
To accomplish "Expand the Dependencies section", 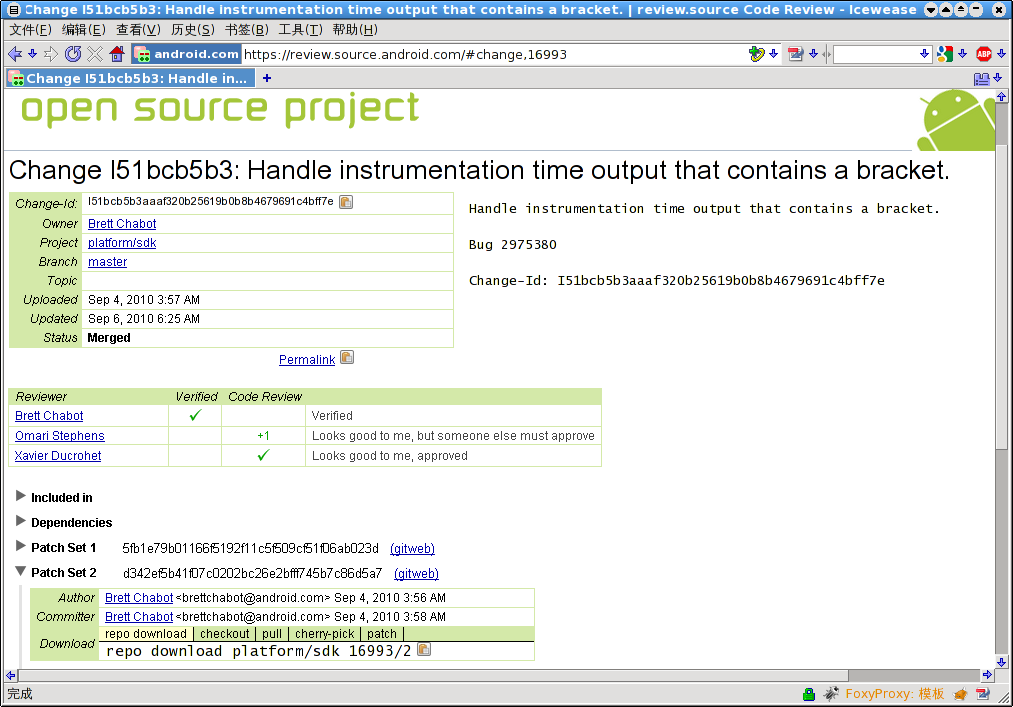I will [21, 521].
